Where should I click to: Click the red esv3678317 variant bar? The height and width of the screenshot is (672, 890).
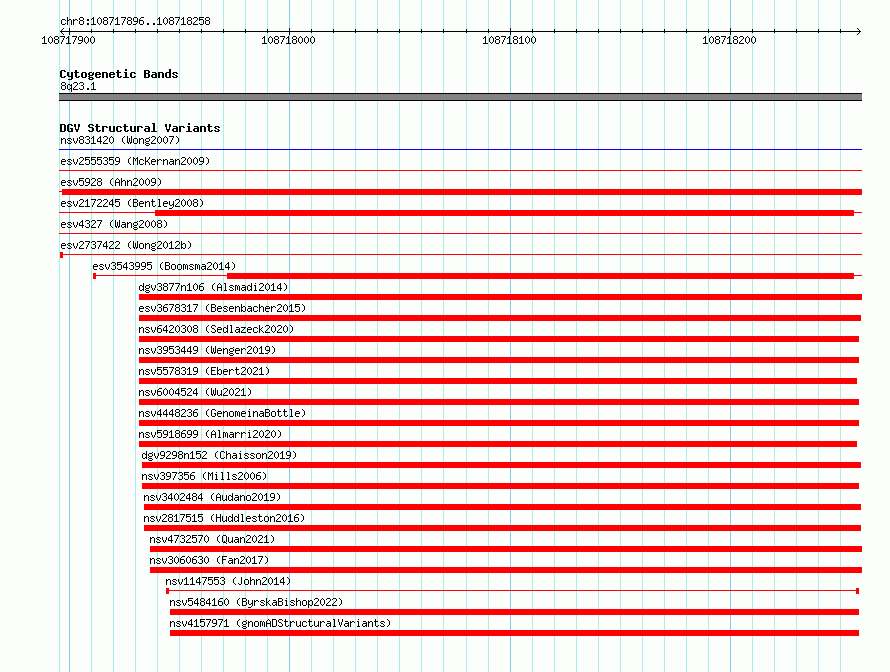point(499,318)
